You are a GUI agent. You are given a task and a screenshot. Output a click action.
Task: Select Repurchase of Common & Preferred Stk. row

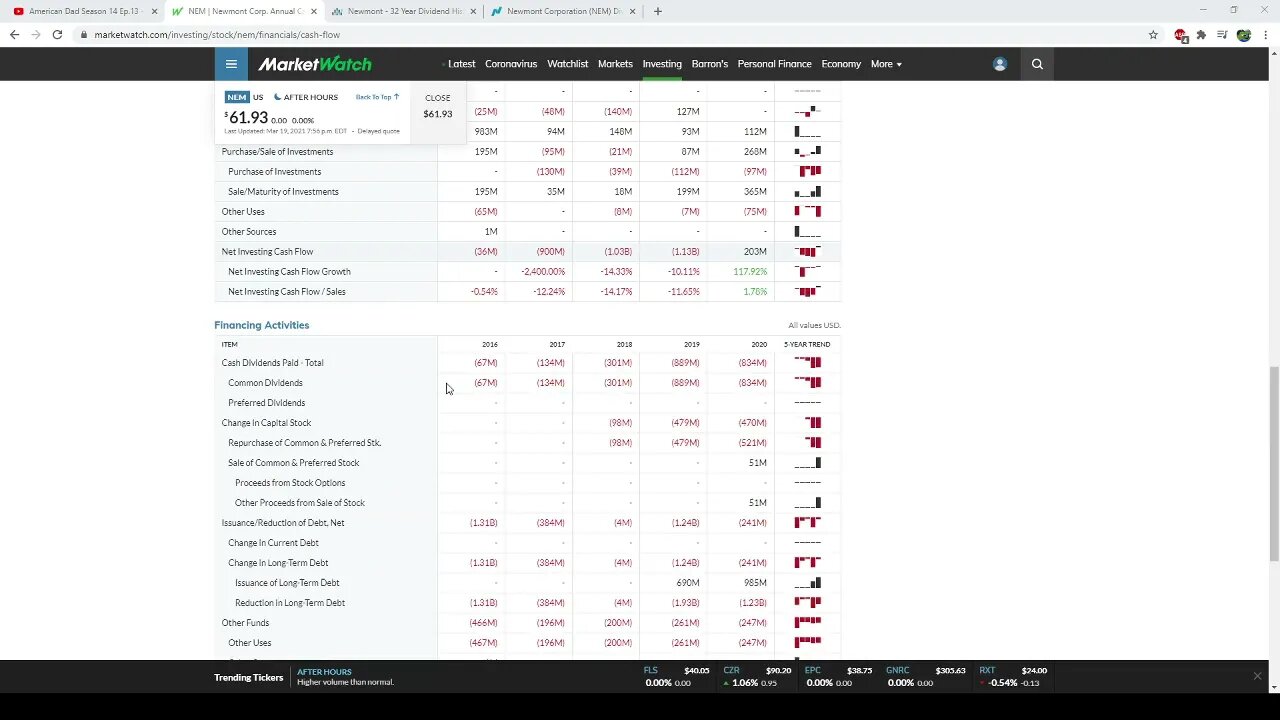click(x=304, y=443)
